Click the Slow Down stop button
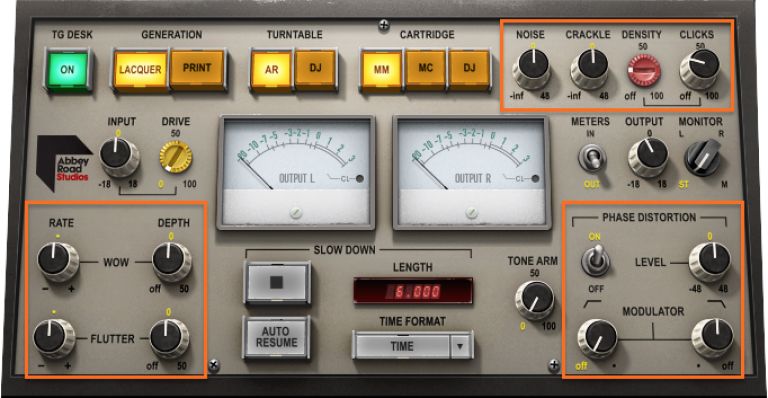Screen dimensions: 768x398 tap(277, 283)
